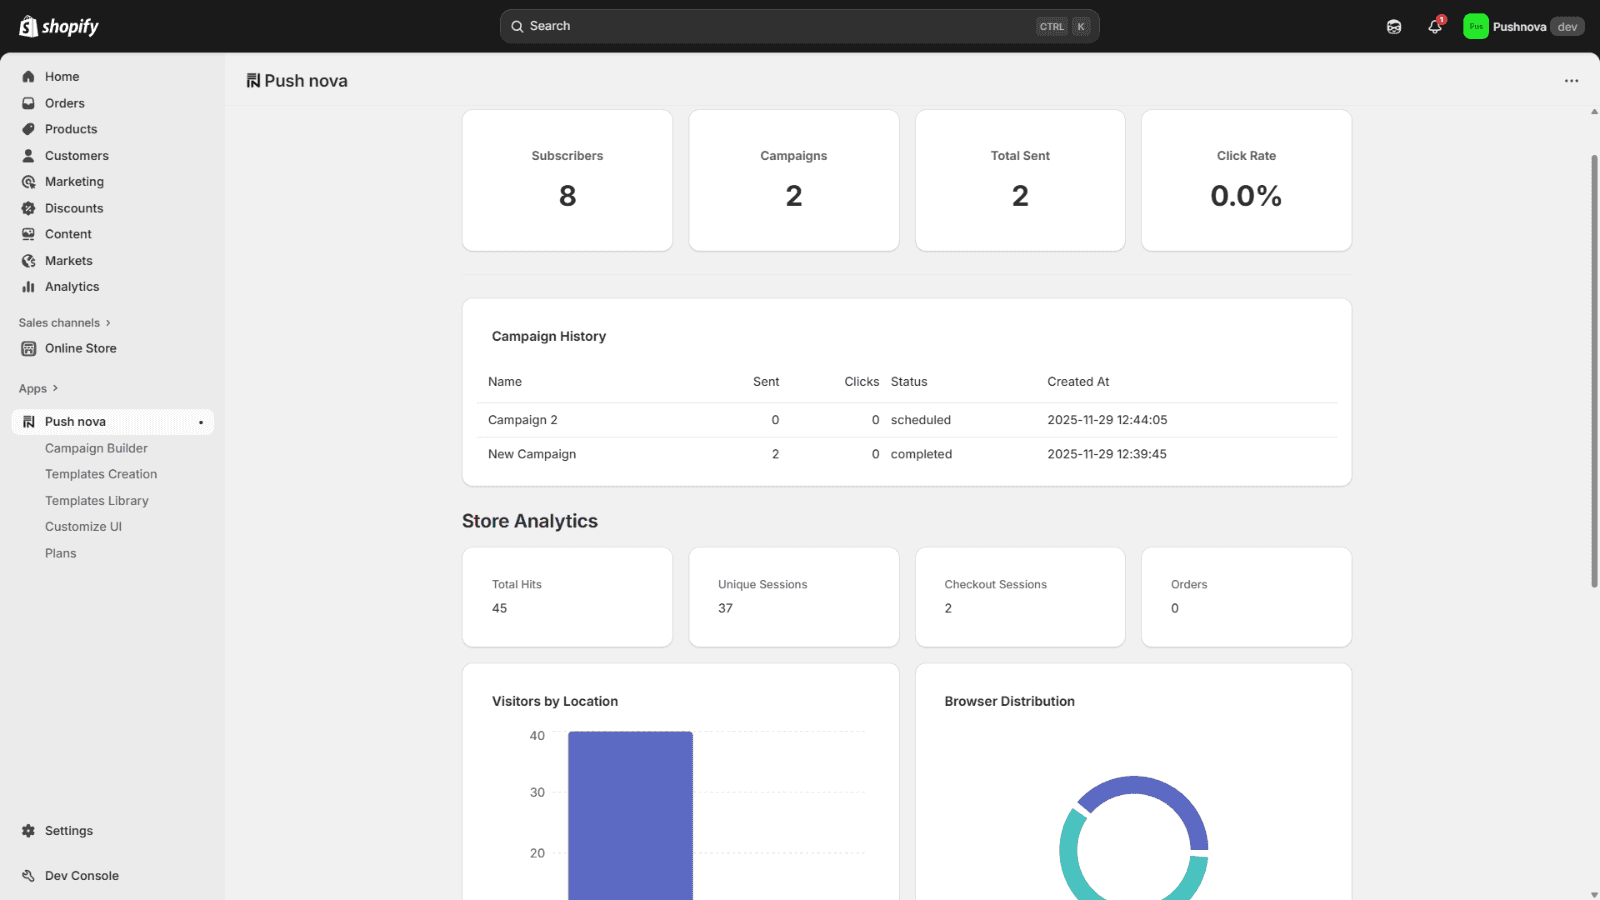Viewport: 1600px width, 900px height.
Task: Select the Push nova app icon
Action: tap(28, 421)
